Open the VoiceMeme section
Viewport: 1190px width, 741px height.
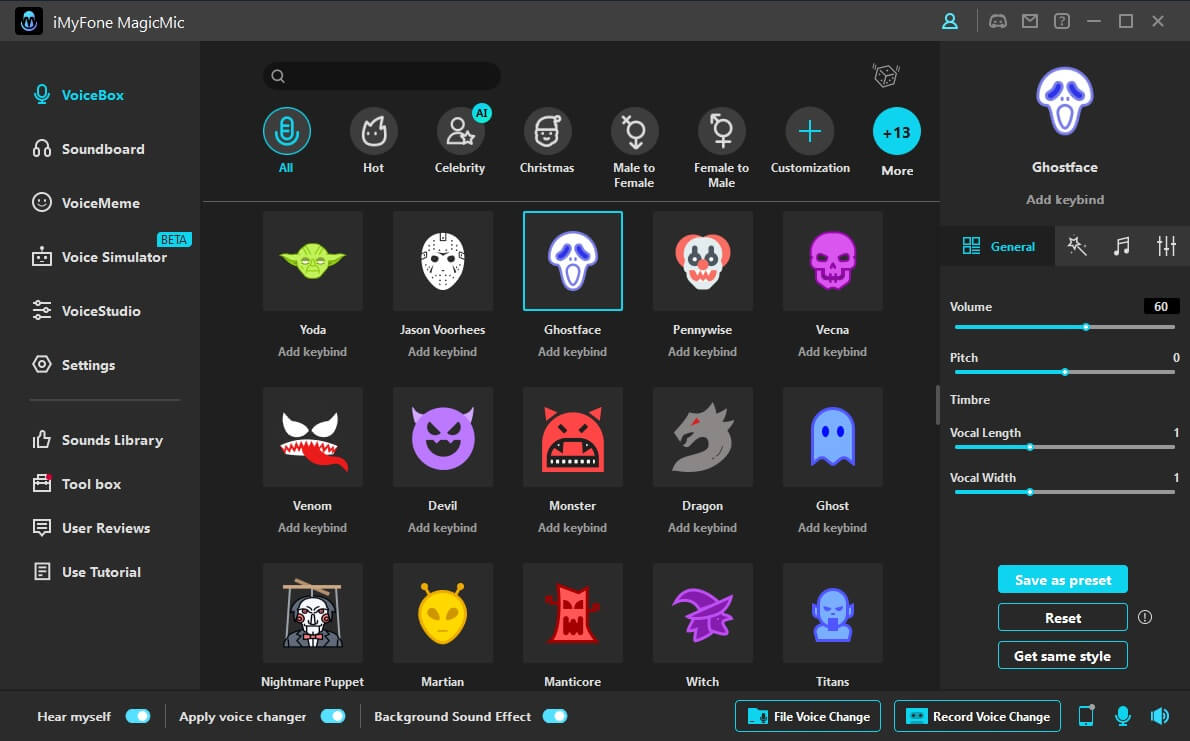point(86,203)
